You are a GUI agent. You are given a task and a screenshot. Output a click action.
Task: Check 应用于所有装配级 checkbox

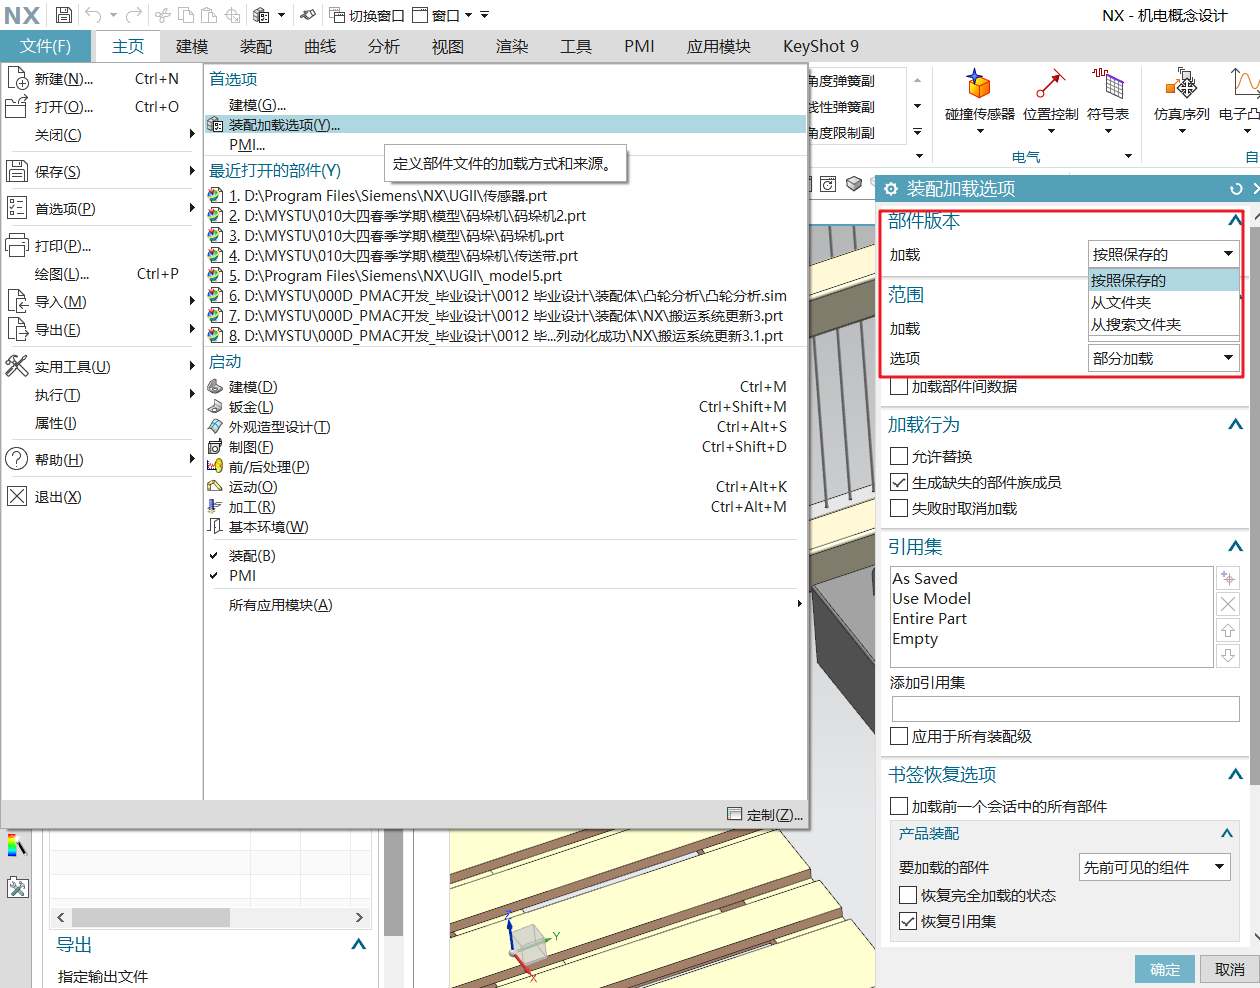click(899, 736)
